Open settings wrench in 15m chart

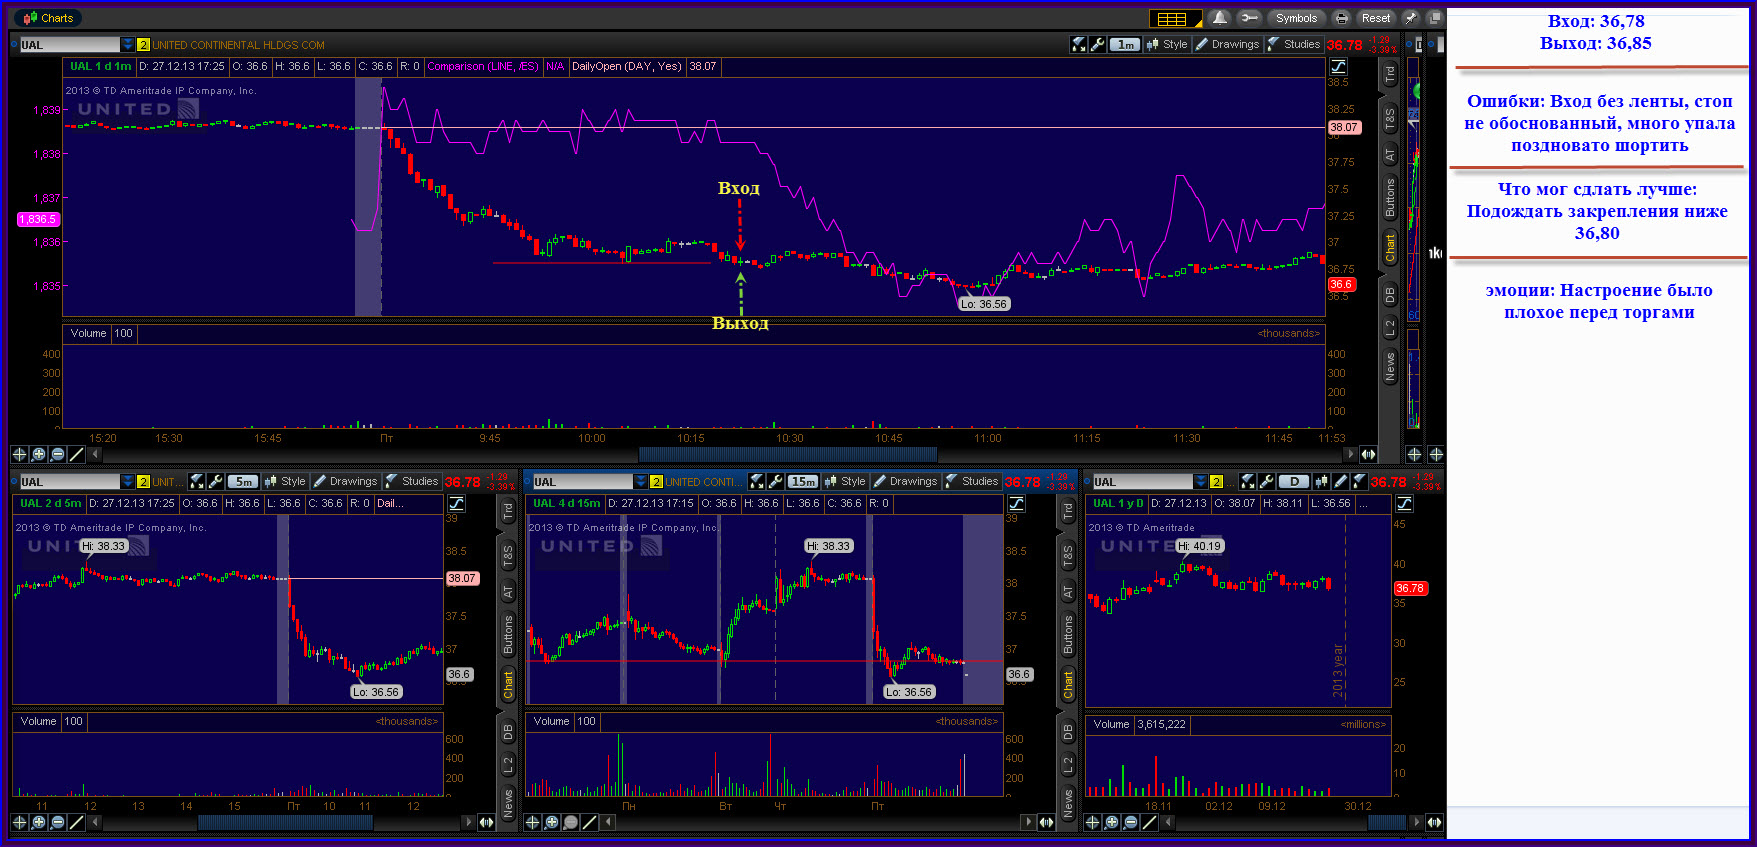(775, 481)
